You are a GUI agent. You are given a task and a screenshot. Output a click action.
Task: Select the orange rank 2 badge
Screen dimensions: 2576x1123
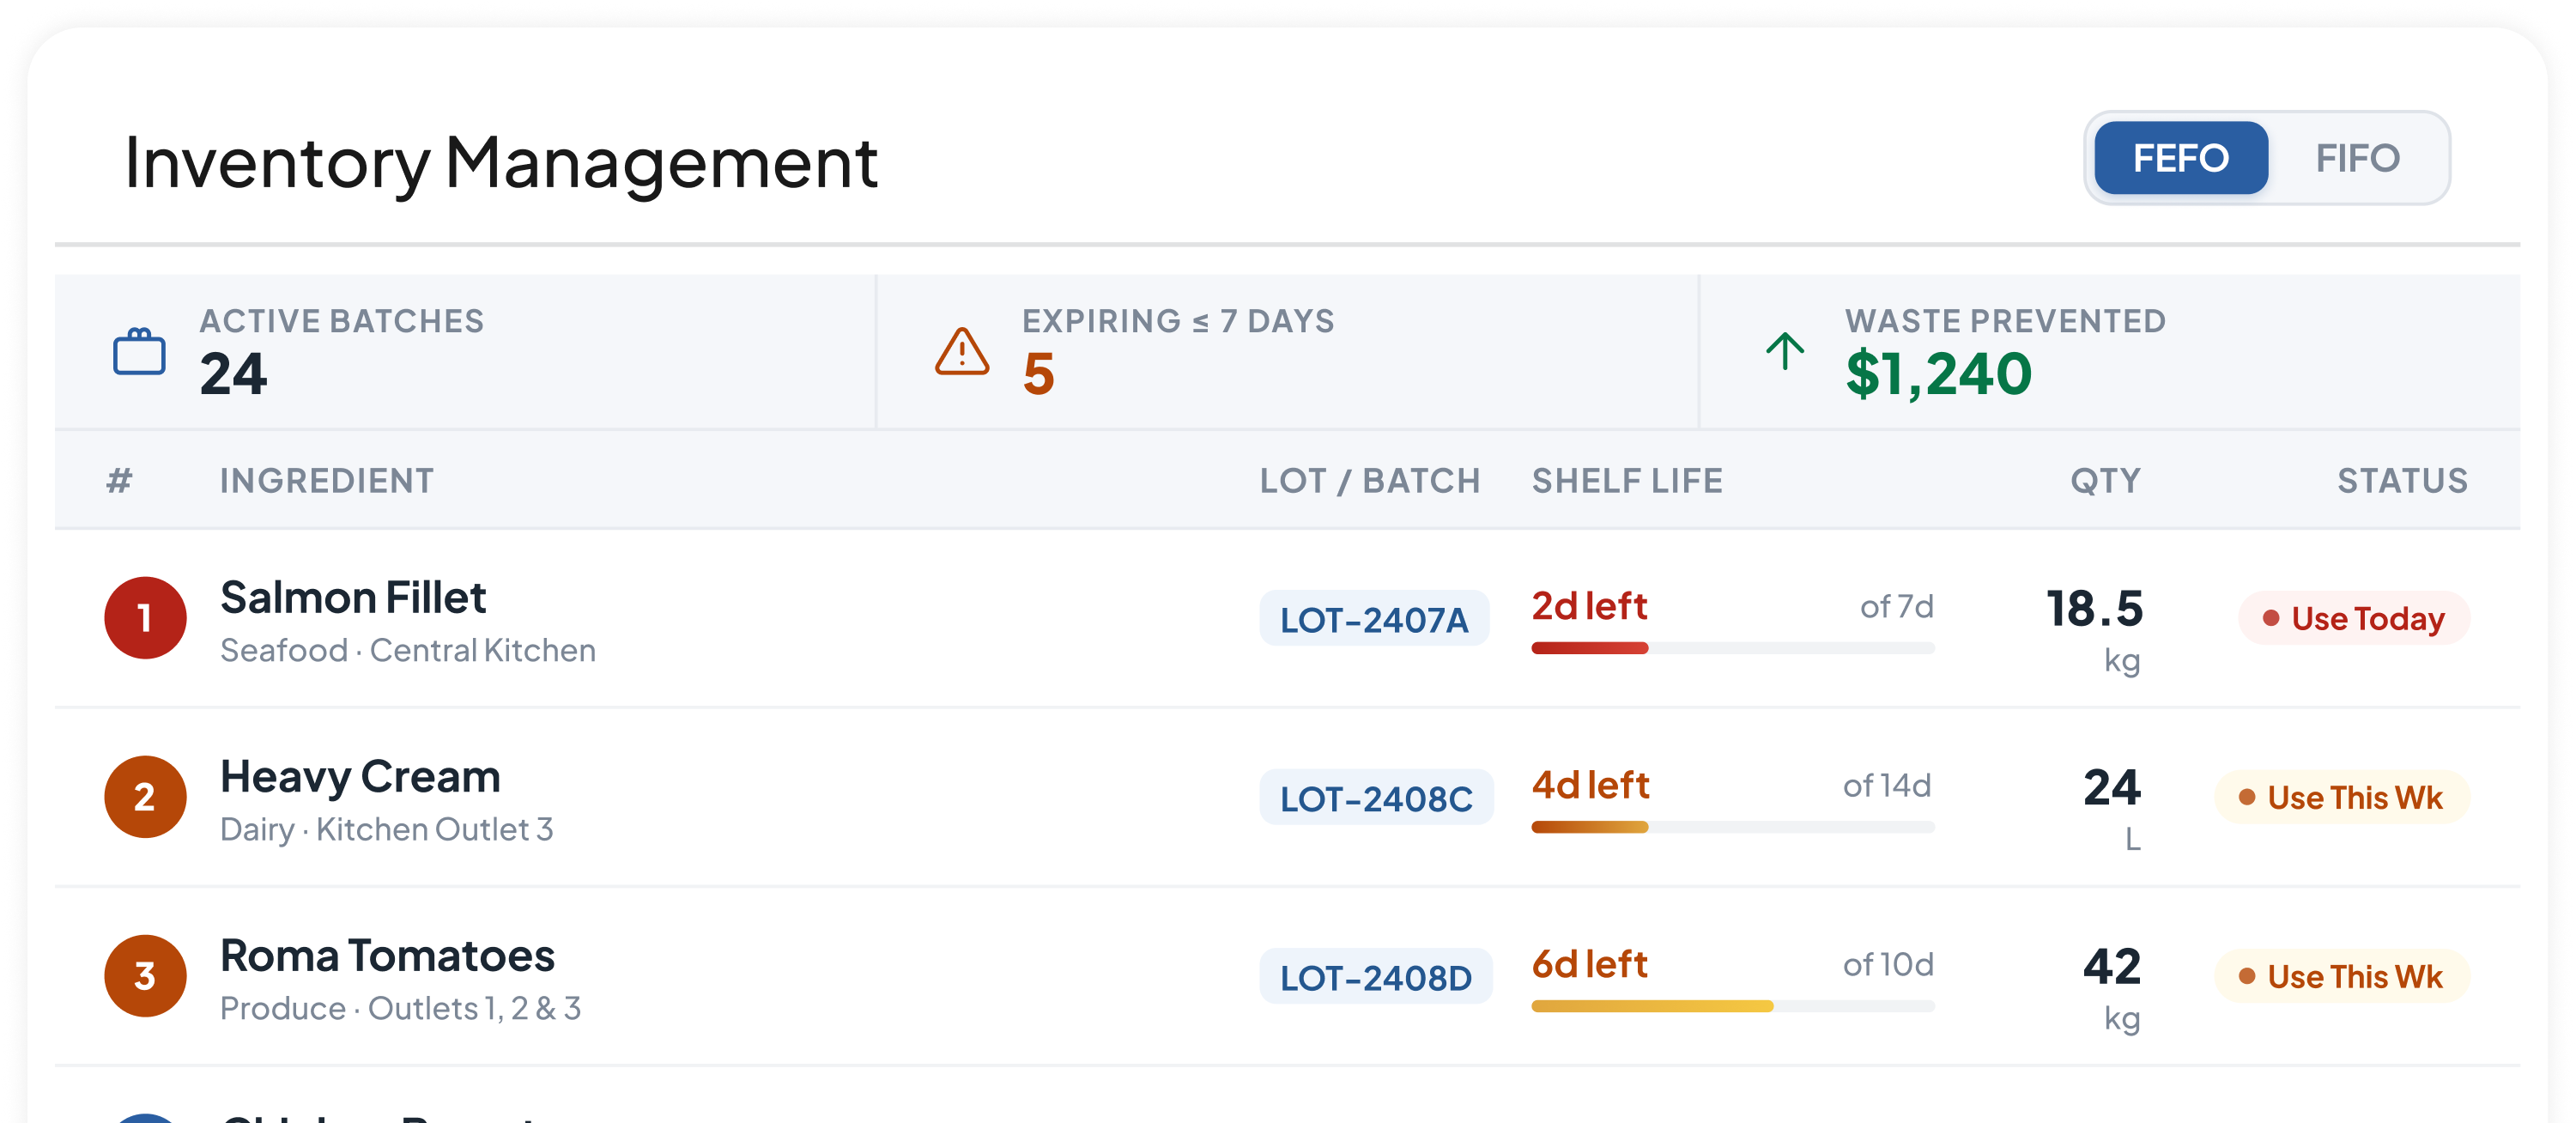tap(145, 797)
